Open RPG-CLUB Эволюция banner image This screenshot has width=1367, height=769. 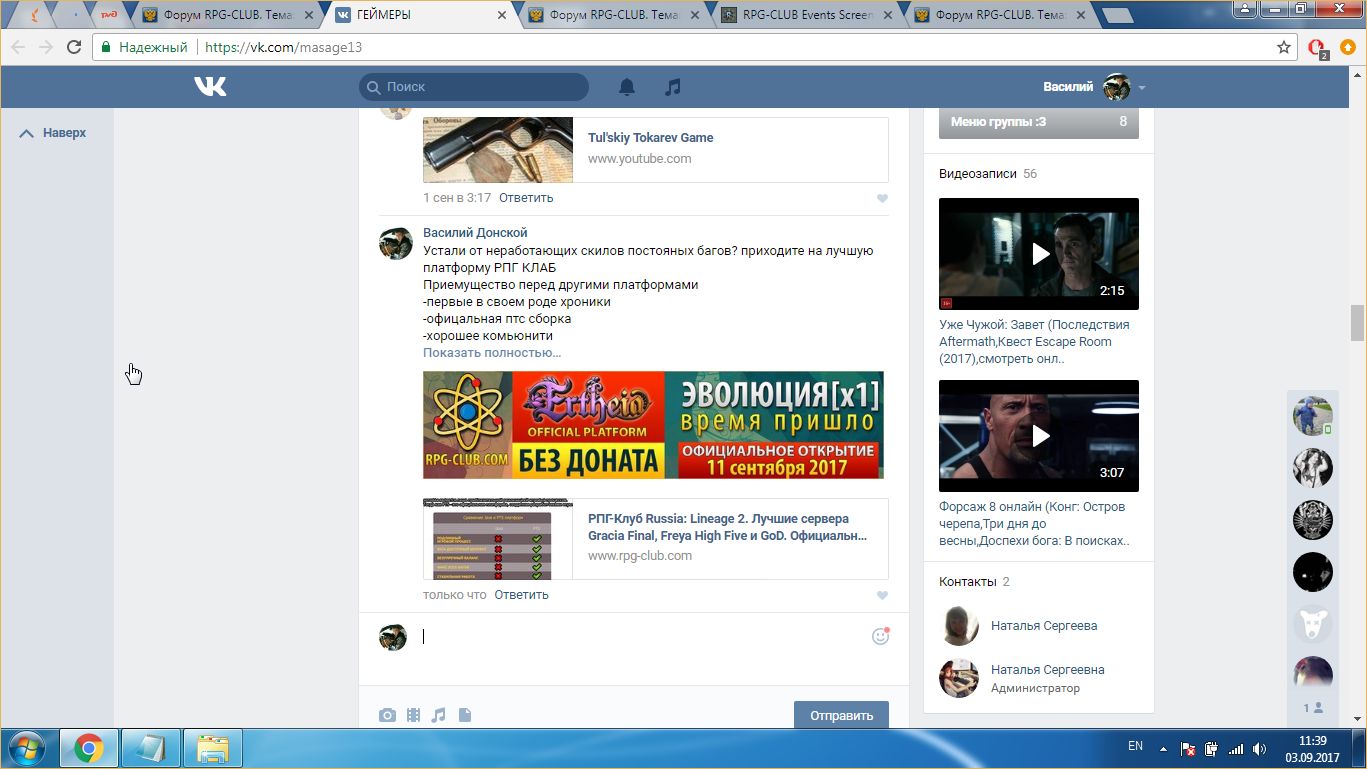pos(653,425)
